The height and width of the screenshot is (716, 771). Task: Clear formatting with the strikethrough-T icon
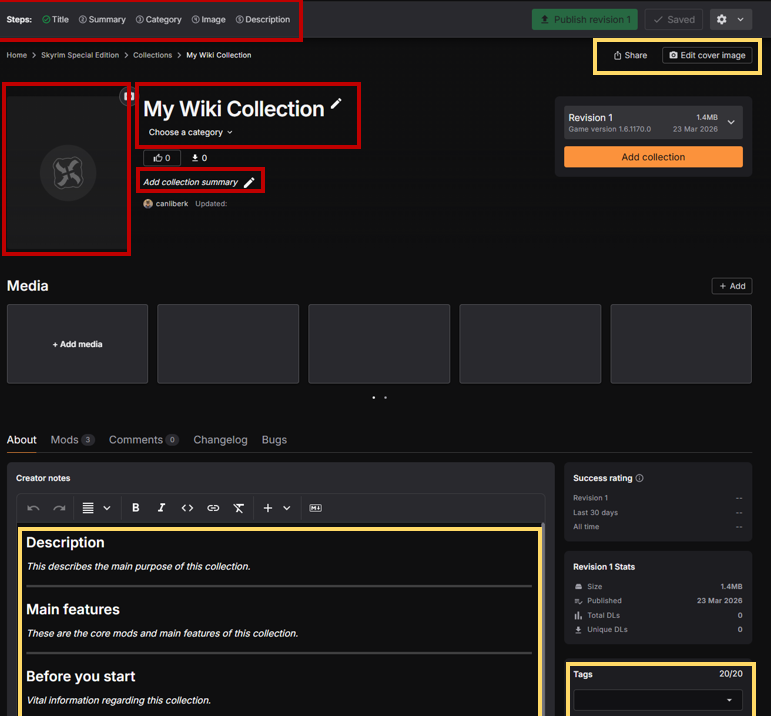[x=239, y=508]
